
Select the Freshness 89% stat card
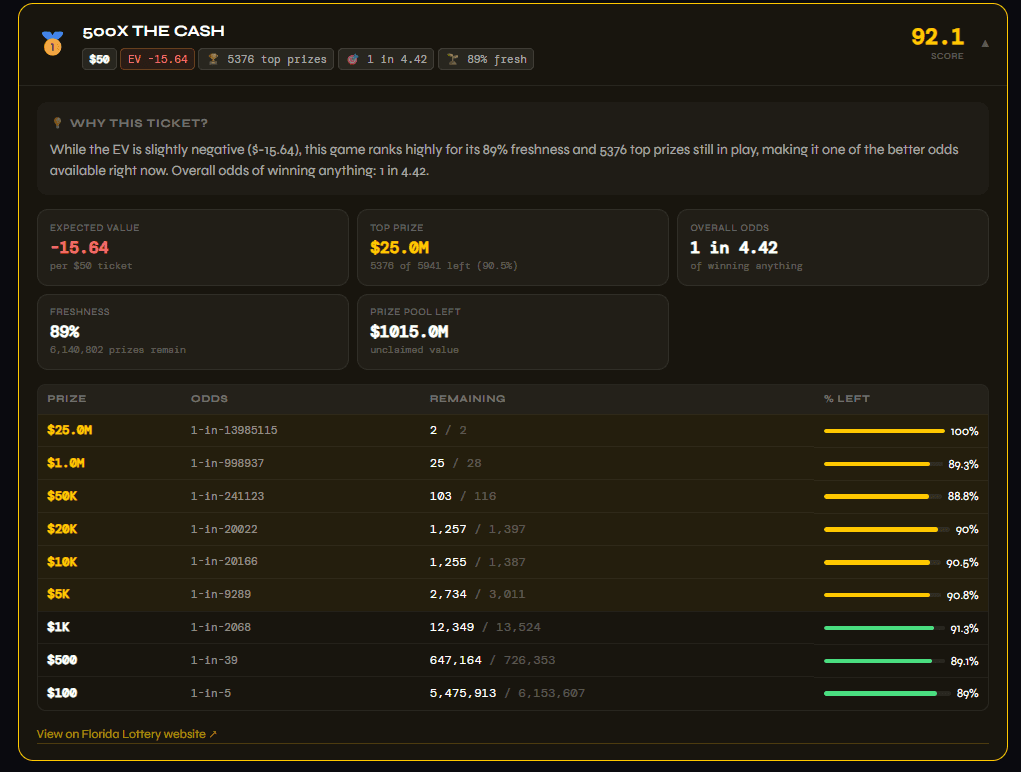tap(192, 331)
